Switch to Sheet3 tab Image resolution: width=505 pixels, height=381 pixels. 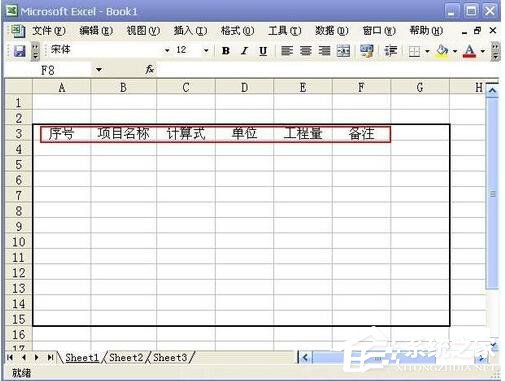coord(170,357)
